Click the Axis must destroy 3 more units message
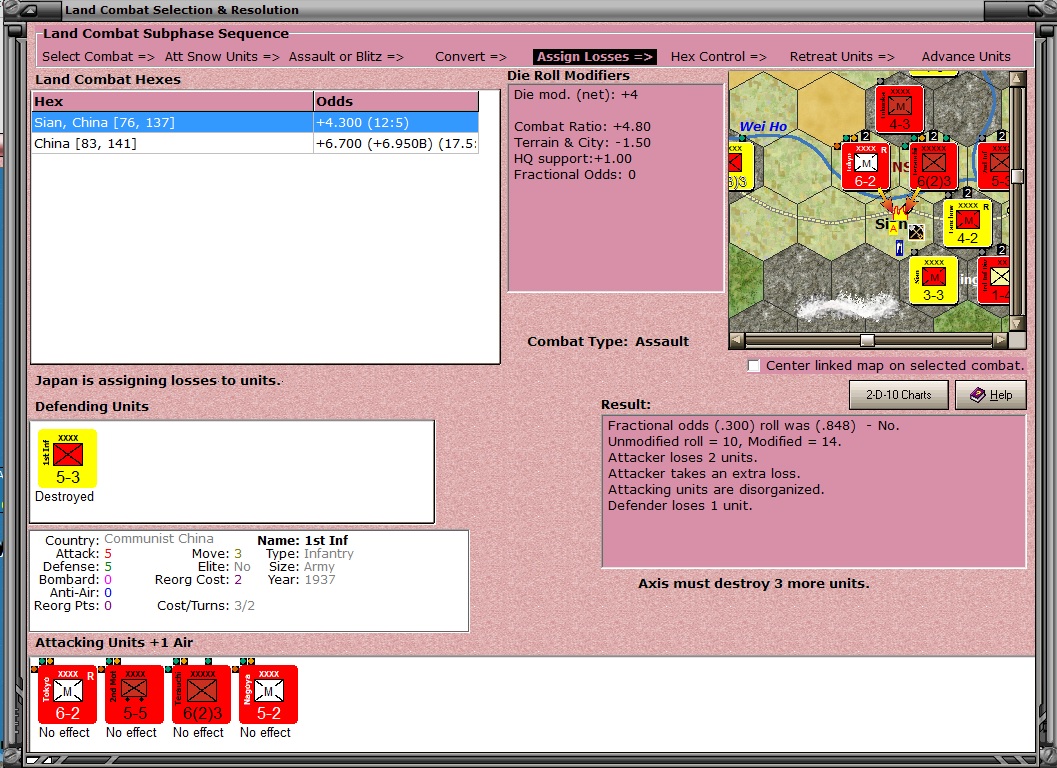The height and width of the screenshot is (768, 1057). (x=754, y=584)
